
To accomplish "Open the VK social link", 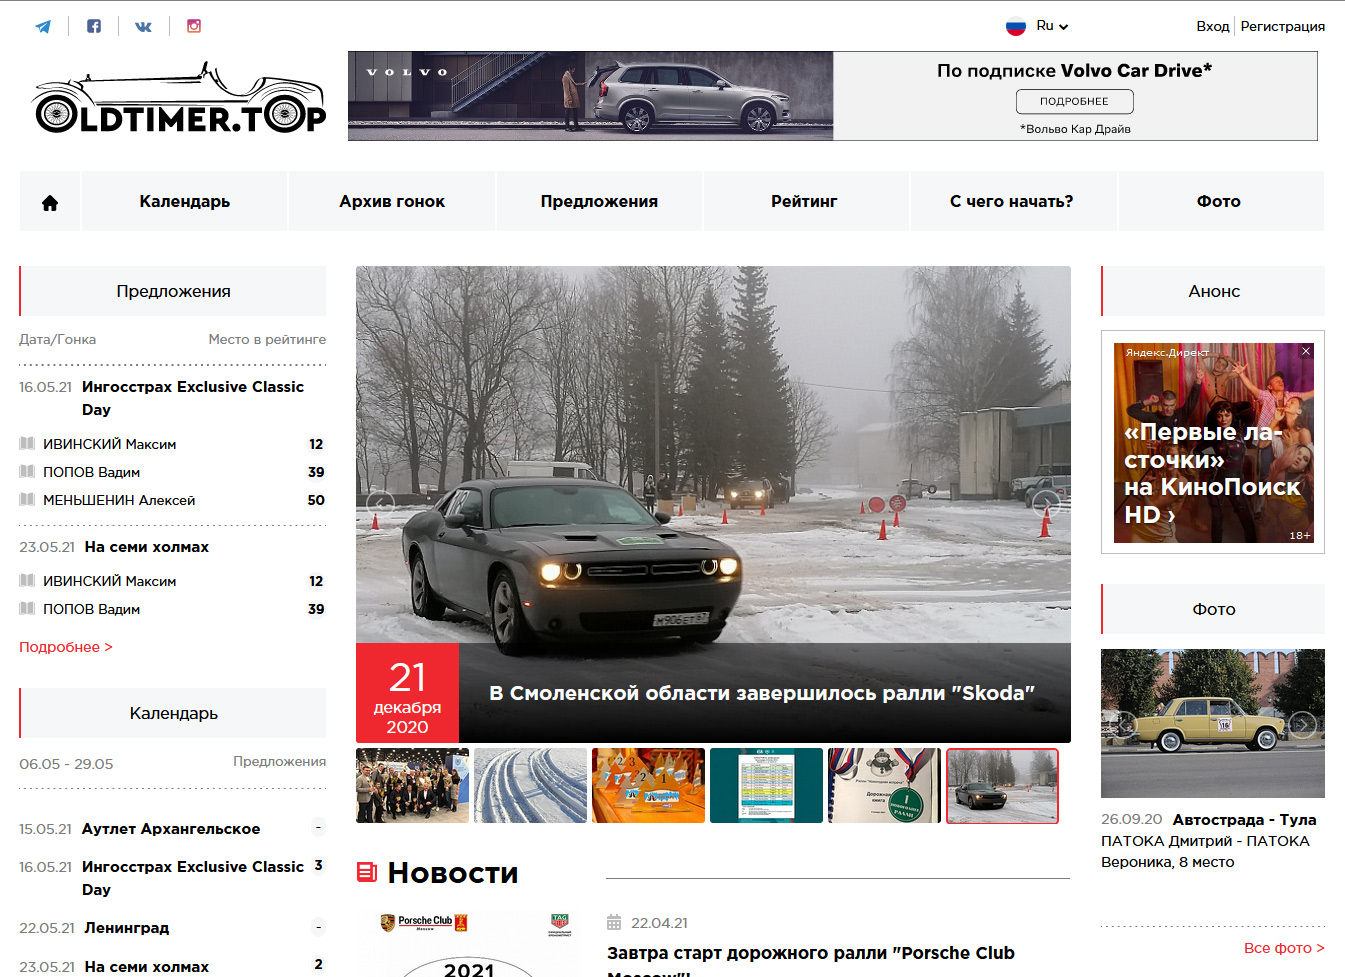I will [144, 27].
